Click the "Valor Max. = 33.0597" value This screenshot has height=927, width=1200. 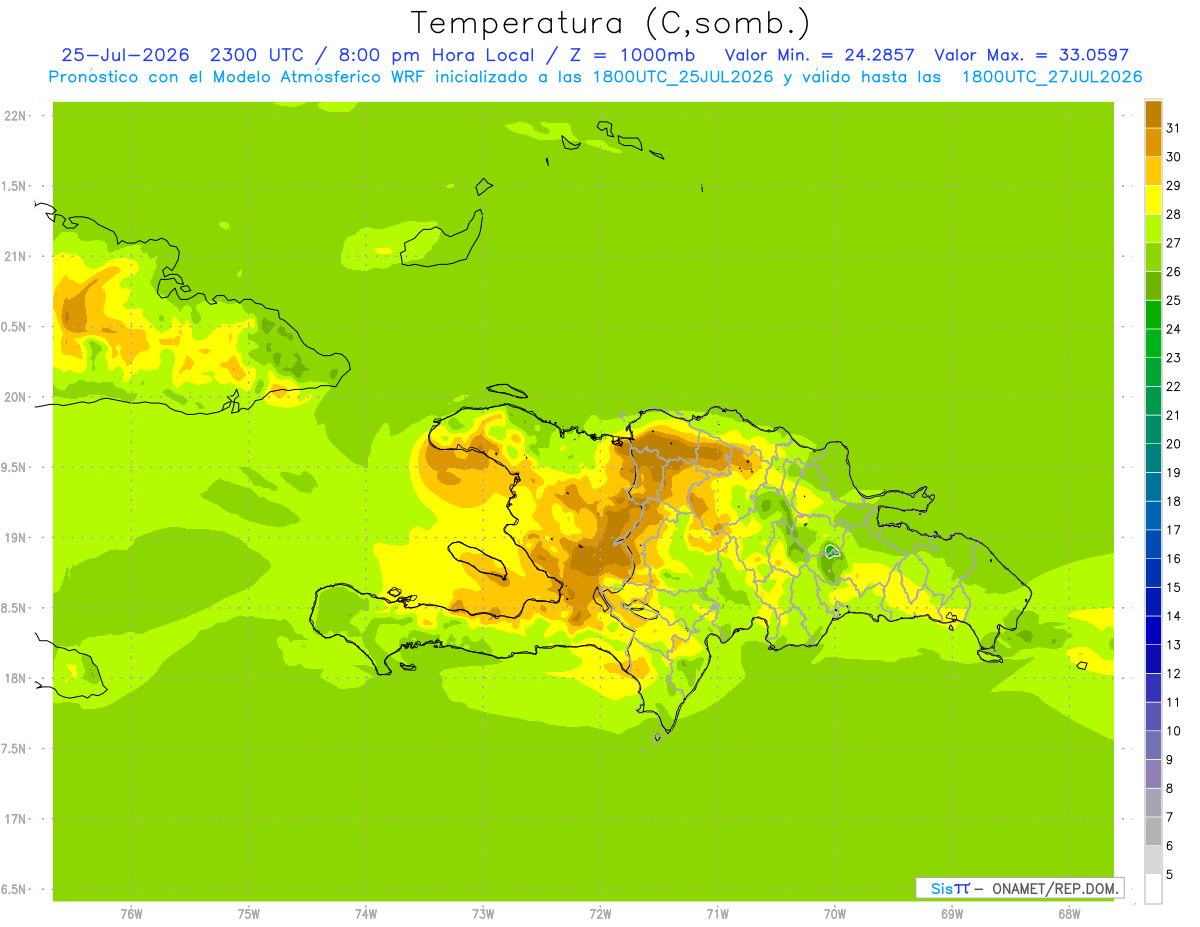coord(1031,55)
